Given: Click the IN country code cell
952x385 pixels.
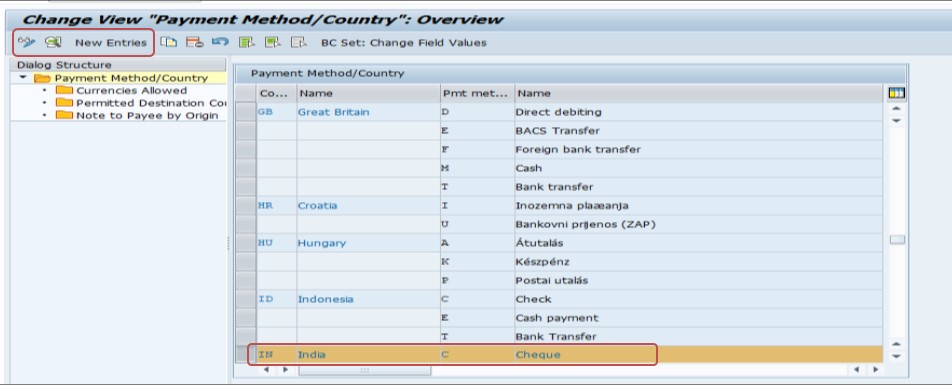Looking at the screenshot, I should click(x=276, y=355).
